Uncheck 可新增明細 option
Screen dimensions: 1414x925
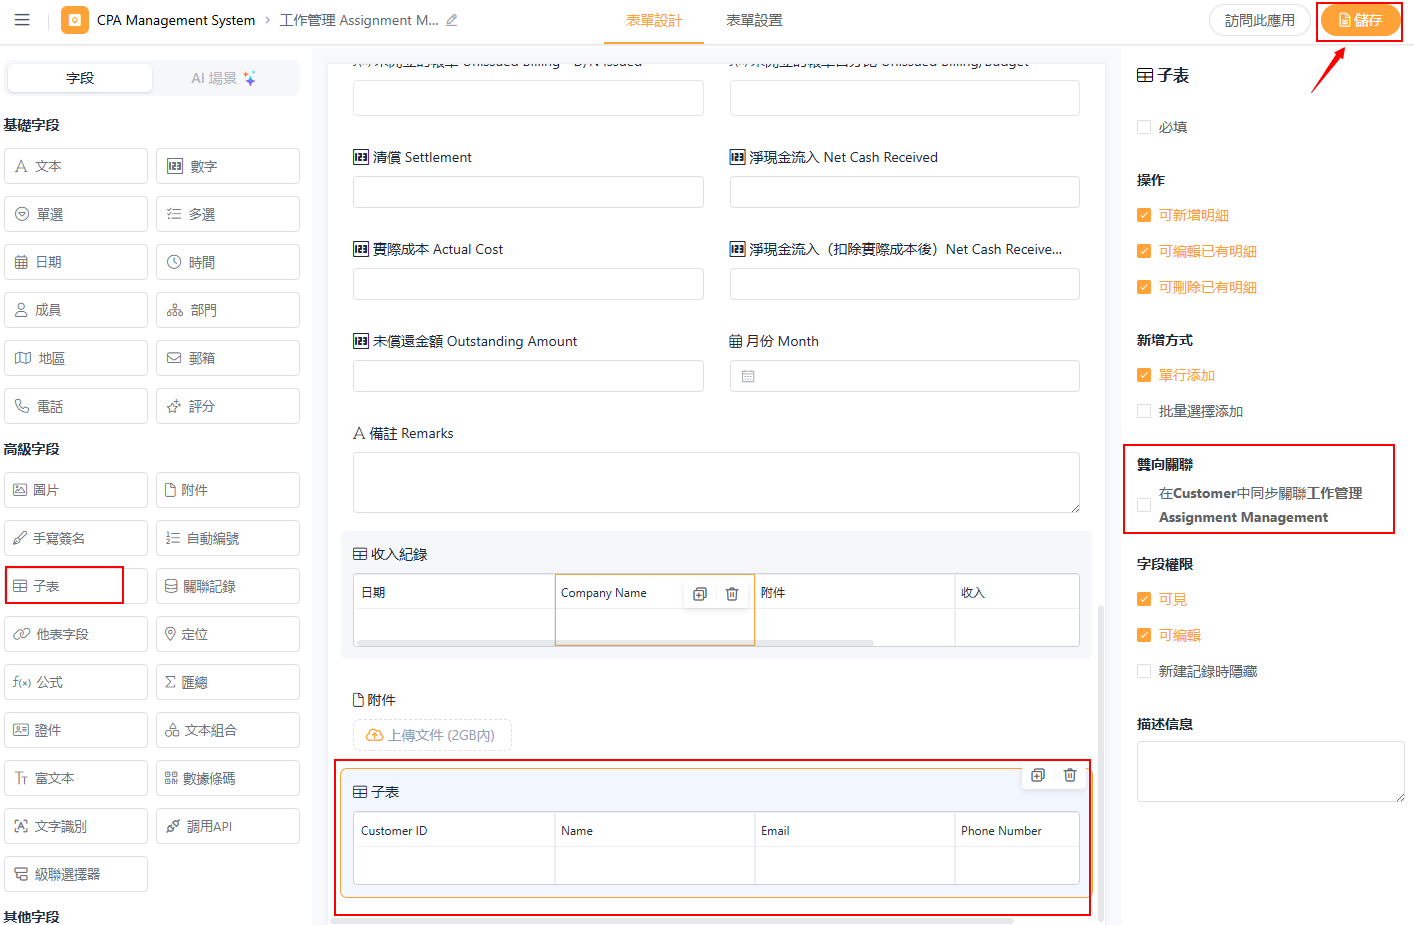click(1144, 215)
